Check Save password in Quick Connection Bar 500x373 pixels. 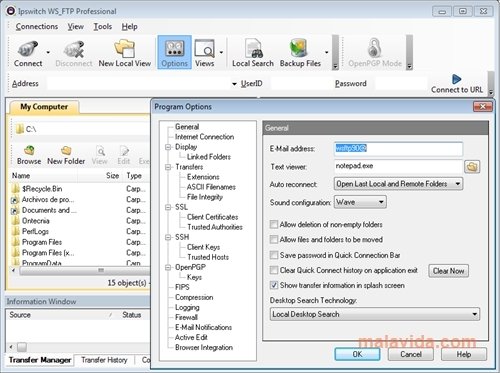click(x=274, y=255)
